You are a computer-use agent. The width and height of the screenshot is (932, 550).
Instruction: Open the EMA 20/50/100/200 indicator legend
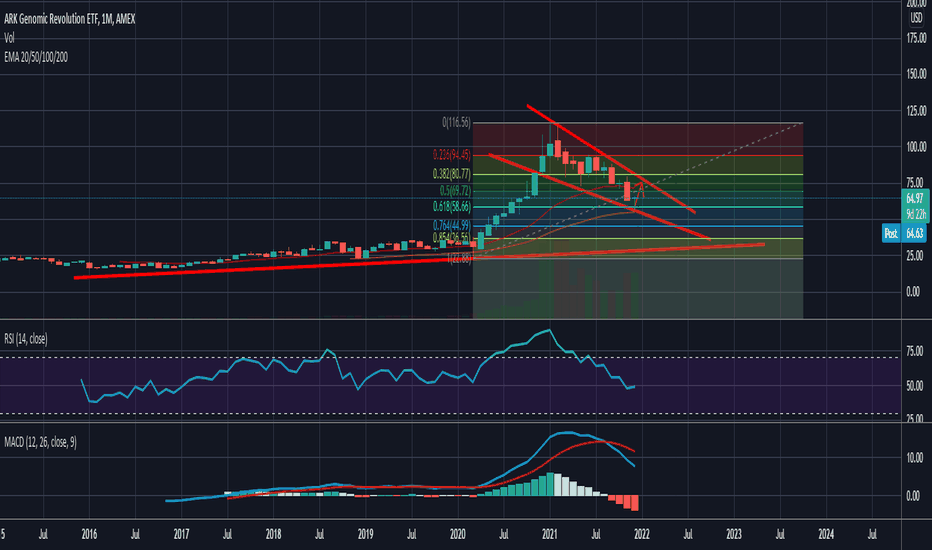(x=36, y=57)
